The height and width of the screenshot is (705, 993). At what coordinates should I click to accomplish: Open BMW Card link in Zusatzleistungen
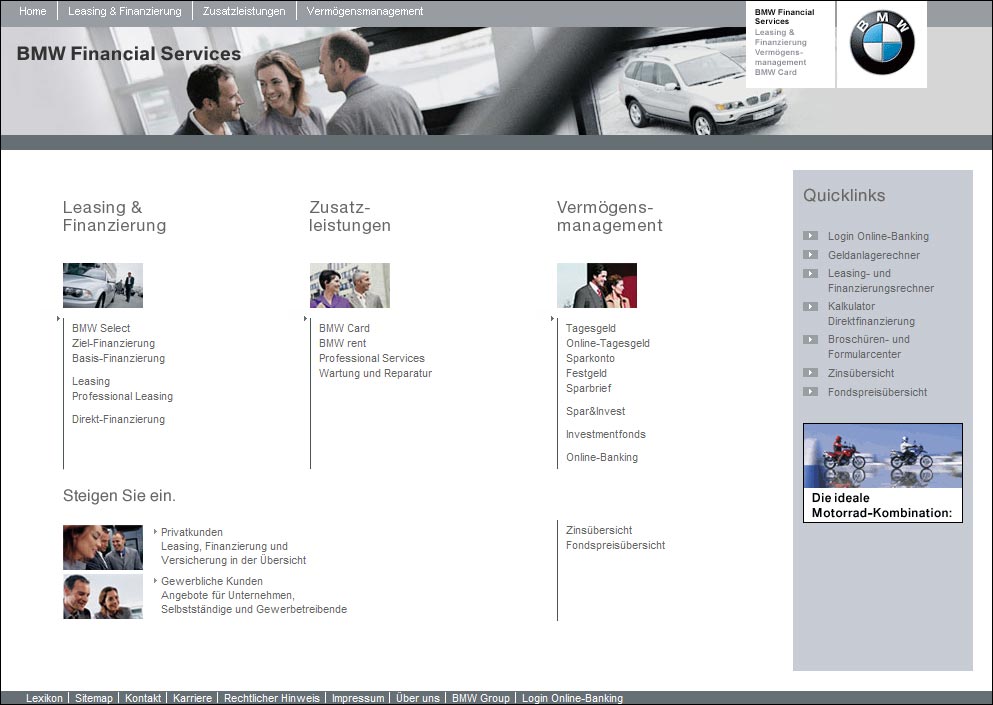(344, 328)
